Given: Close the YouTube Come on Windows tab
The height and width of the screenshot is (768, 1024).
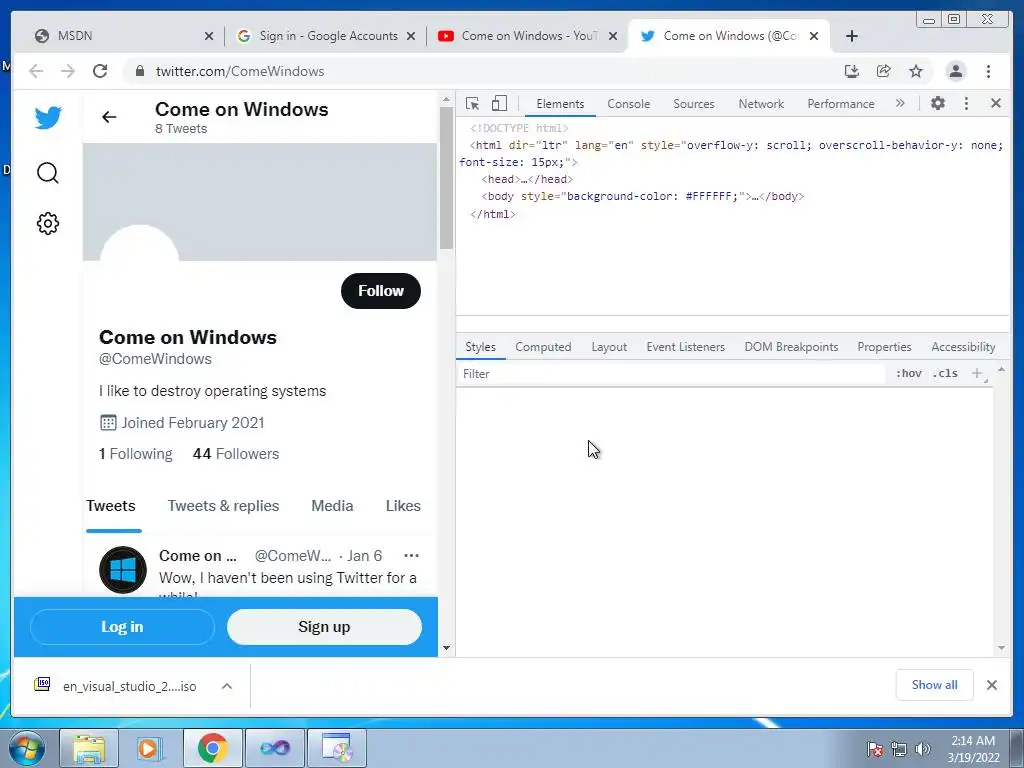Looking at the screenshot, I should (613, 36).
